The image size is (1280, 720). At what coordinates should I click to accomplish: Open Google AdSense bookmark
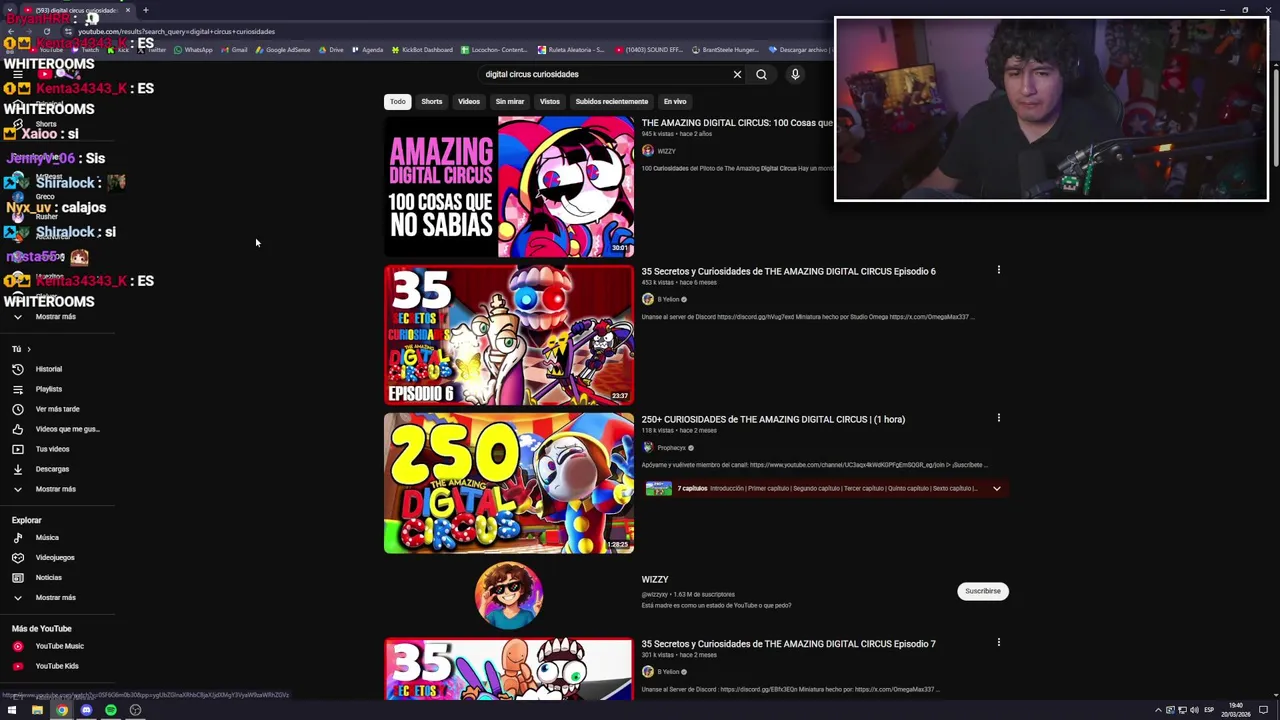click(x=283, y=50)
